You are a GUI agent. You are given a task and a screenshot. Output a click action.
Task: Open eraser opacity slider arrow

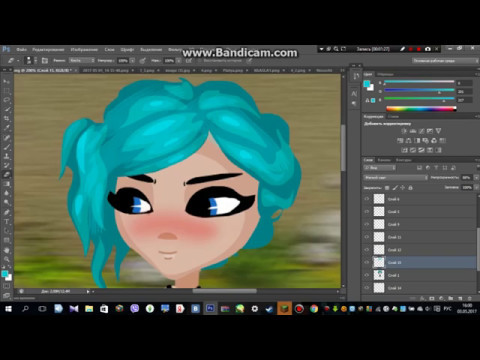pos(132,61)
